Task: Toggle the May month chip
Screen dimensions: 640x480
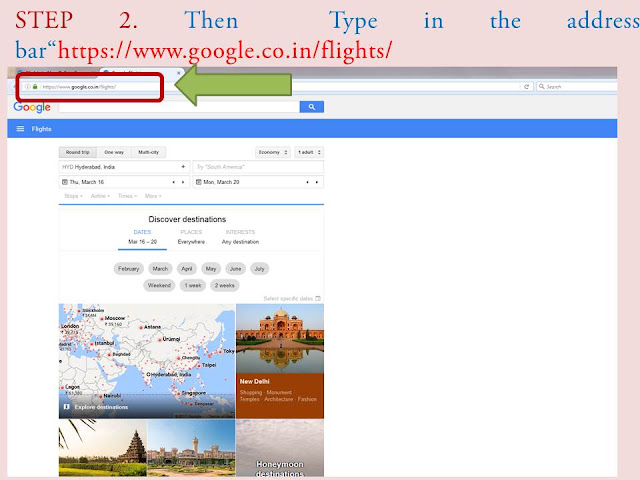Action: point(211,269)
